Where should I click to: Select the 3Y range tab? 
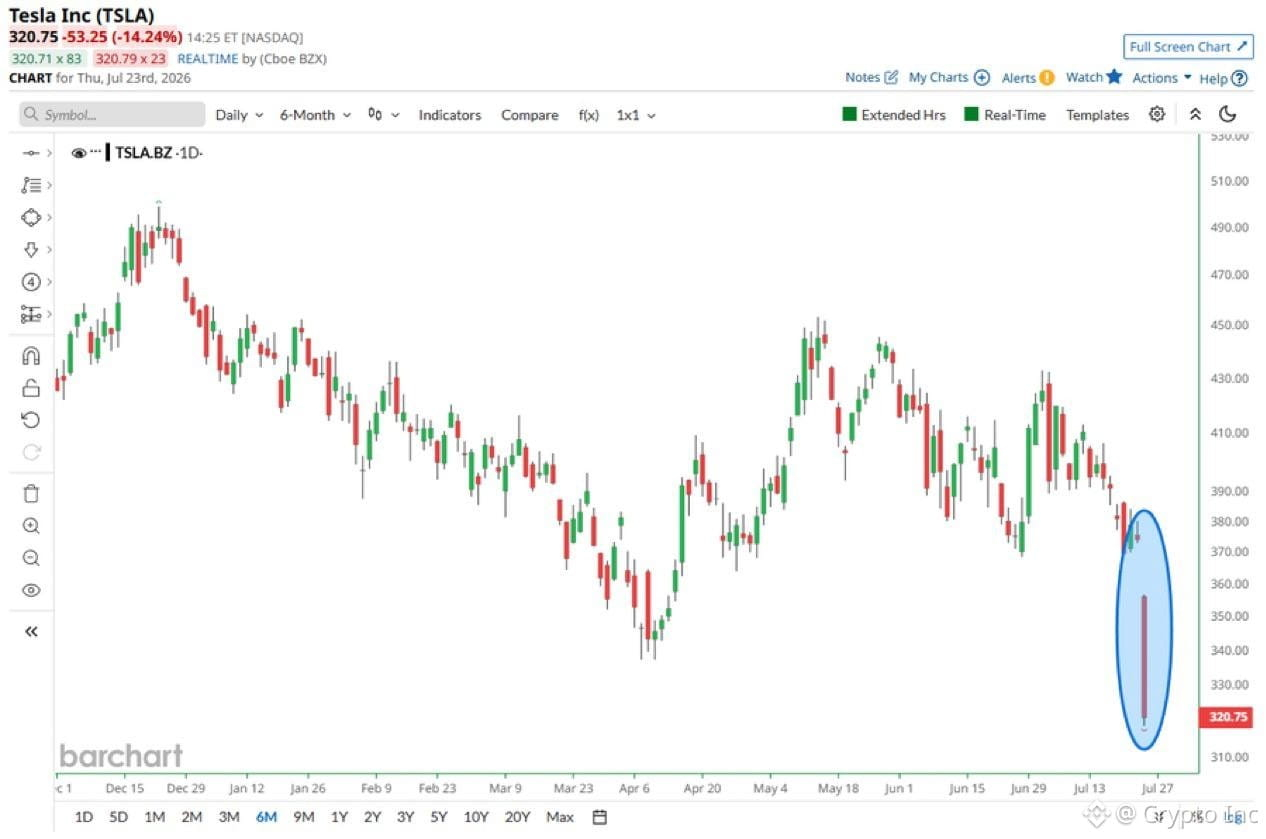(x=405, y=817)
